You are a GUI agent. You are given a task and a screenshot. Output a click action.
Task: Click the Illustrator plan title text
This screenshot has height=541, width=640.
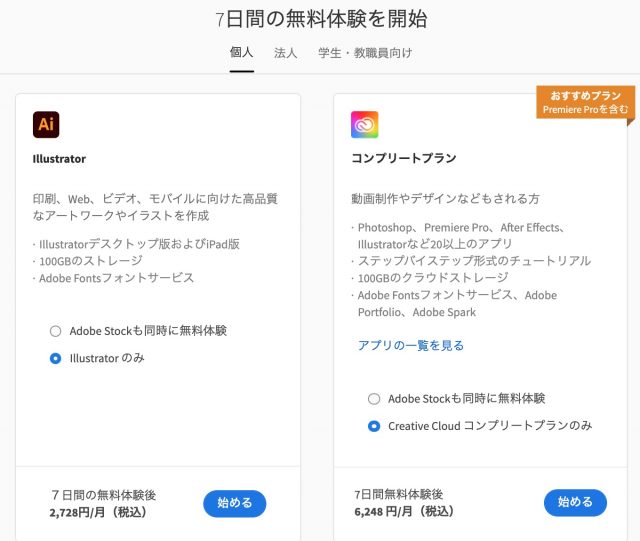60,158
